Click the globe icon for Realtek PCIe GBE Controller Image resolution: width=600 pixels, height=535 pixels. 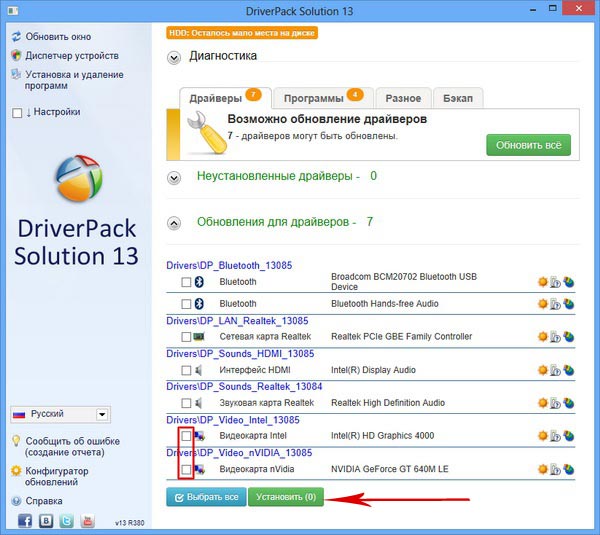[569, 336]
